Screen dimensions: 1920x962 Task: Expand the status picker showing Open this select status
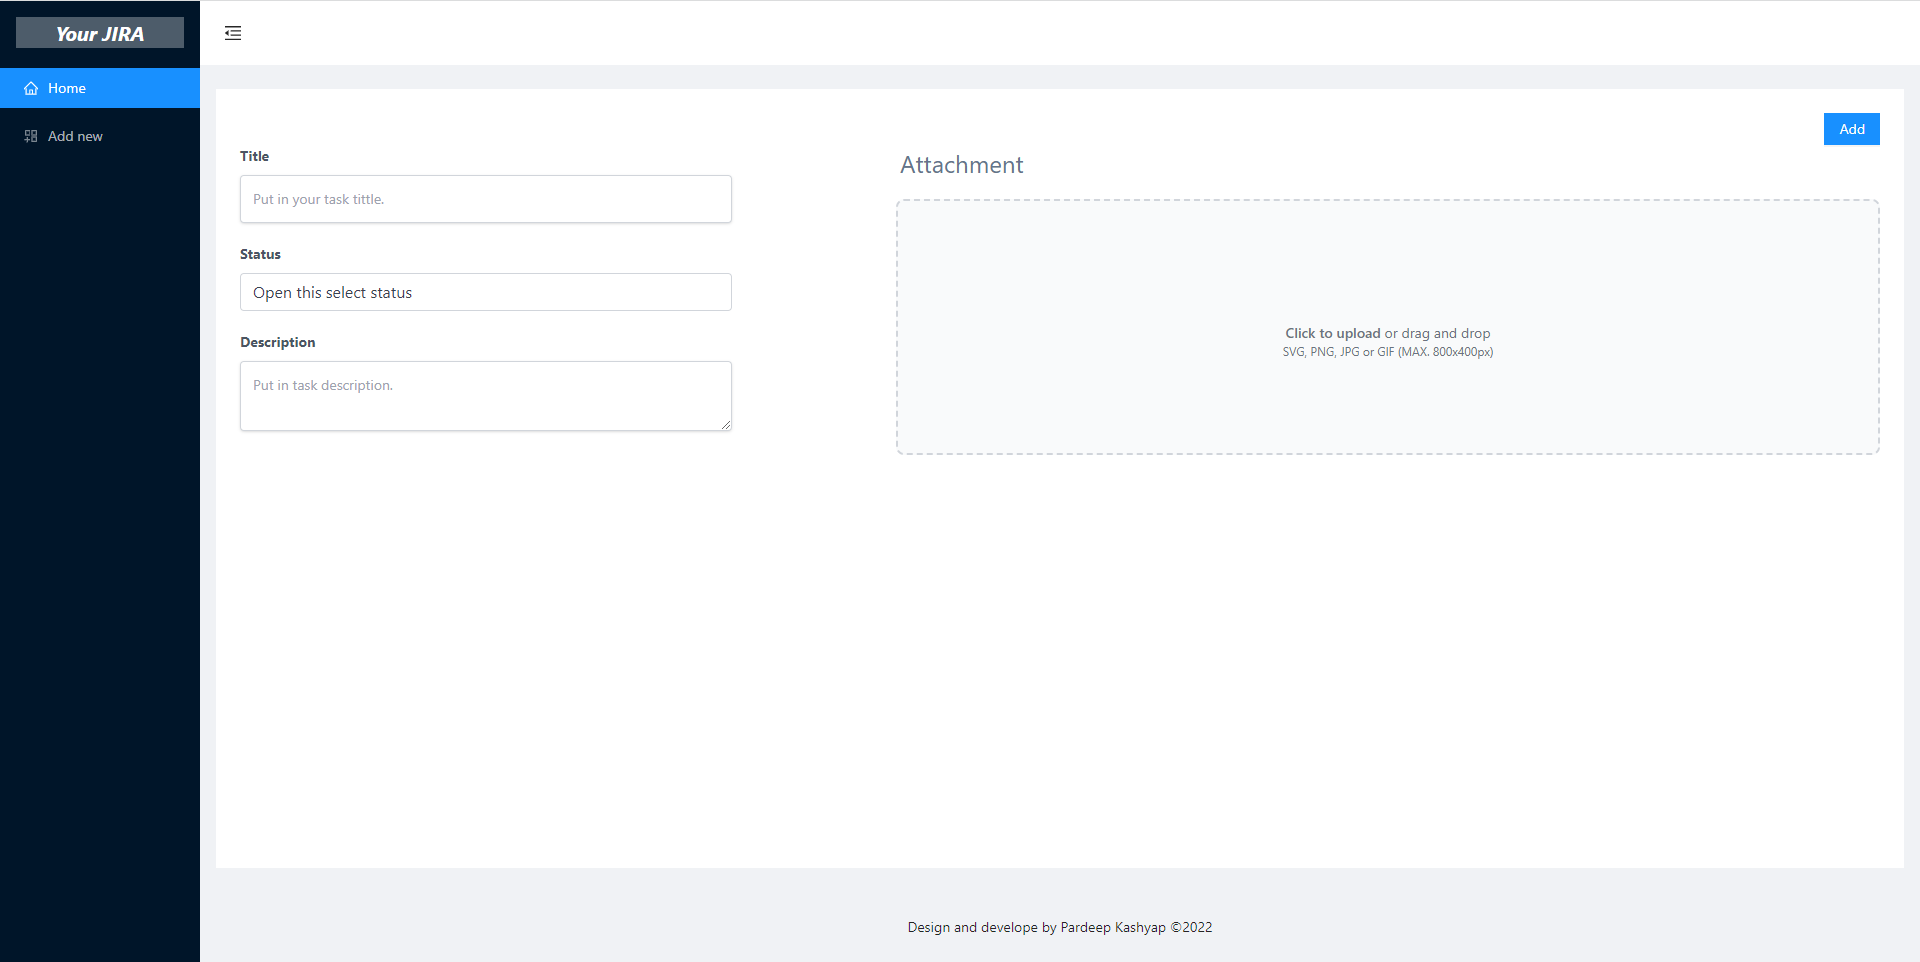coord(485,292)
